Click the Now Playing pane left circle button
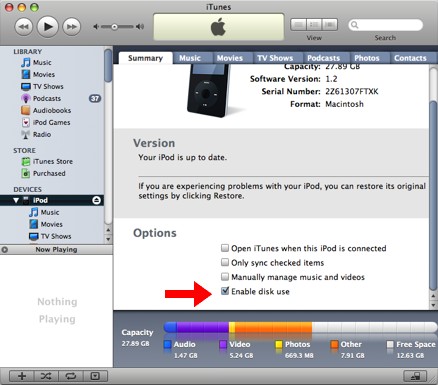This screenshot has height=385, width=438. tap(4, 250)
